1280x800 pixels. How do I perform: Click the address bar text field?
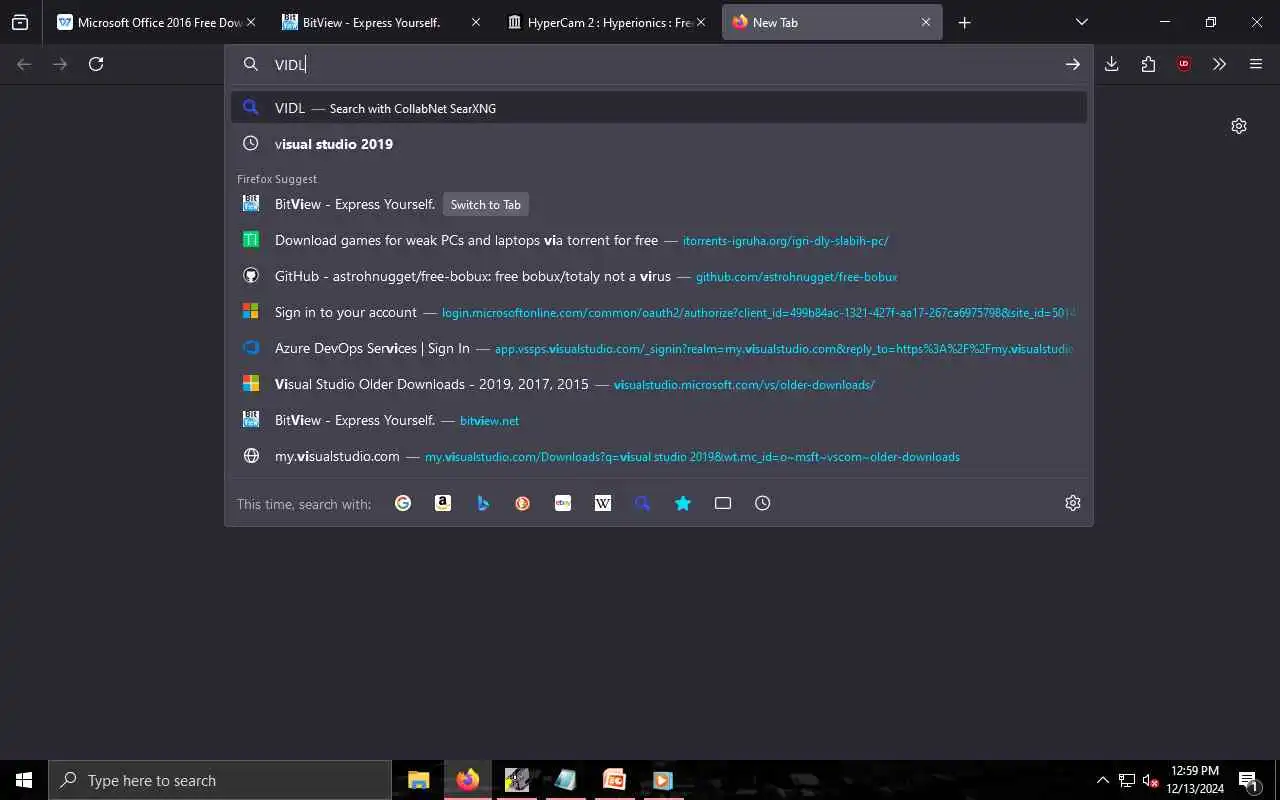[x=660, y=64]
